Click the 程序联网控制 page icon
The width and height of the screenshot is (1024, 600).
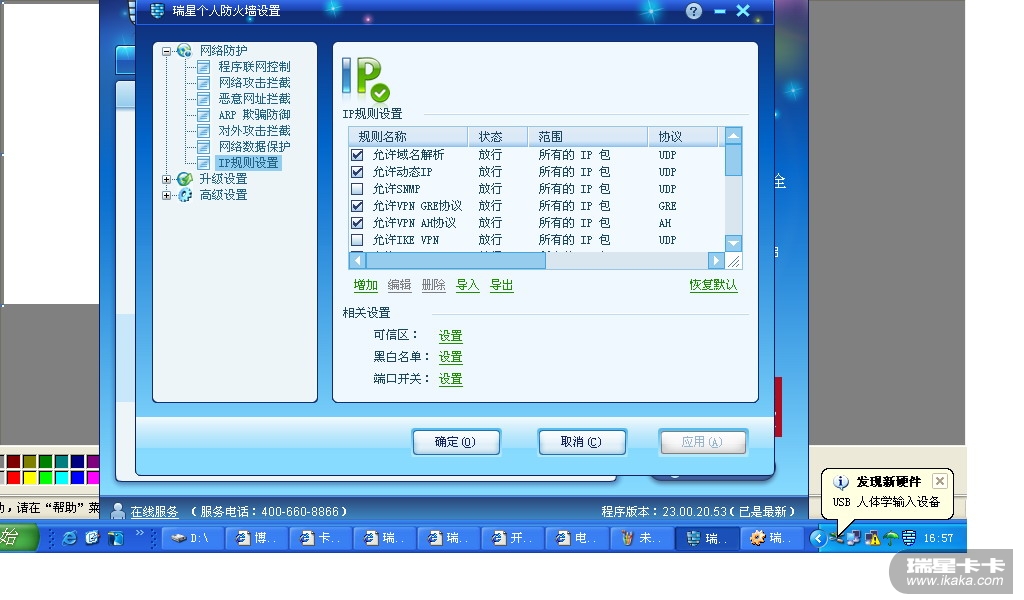tap(204, 67)
